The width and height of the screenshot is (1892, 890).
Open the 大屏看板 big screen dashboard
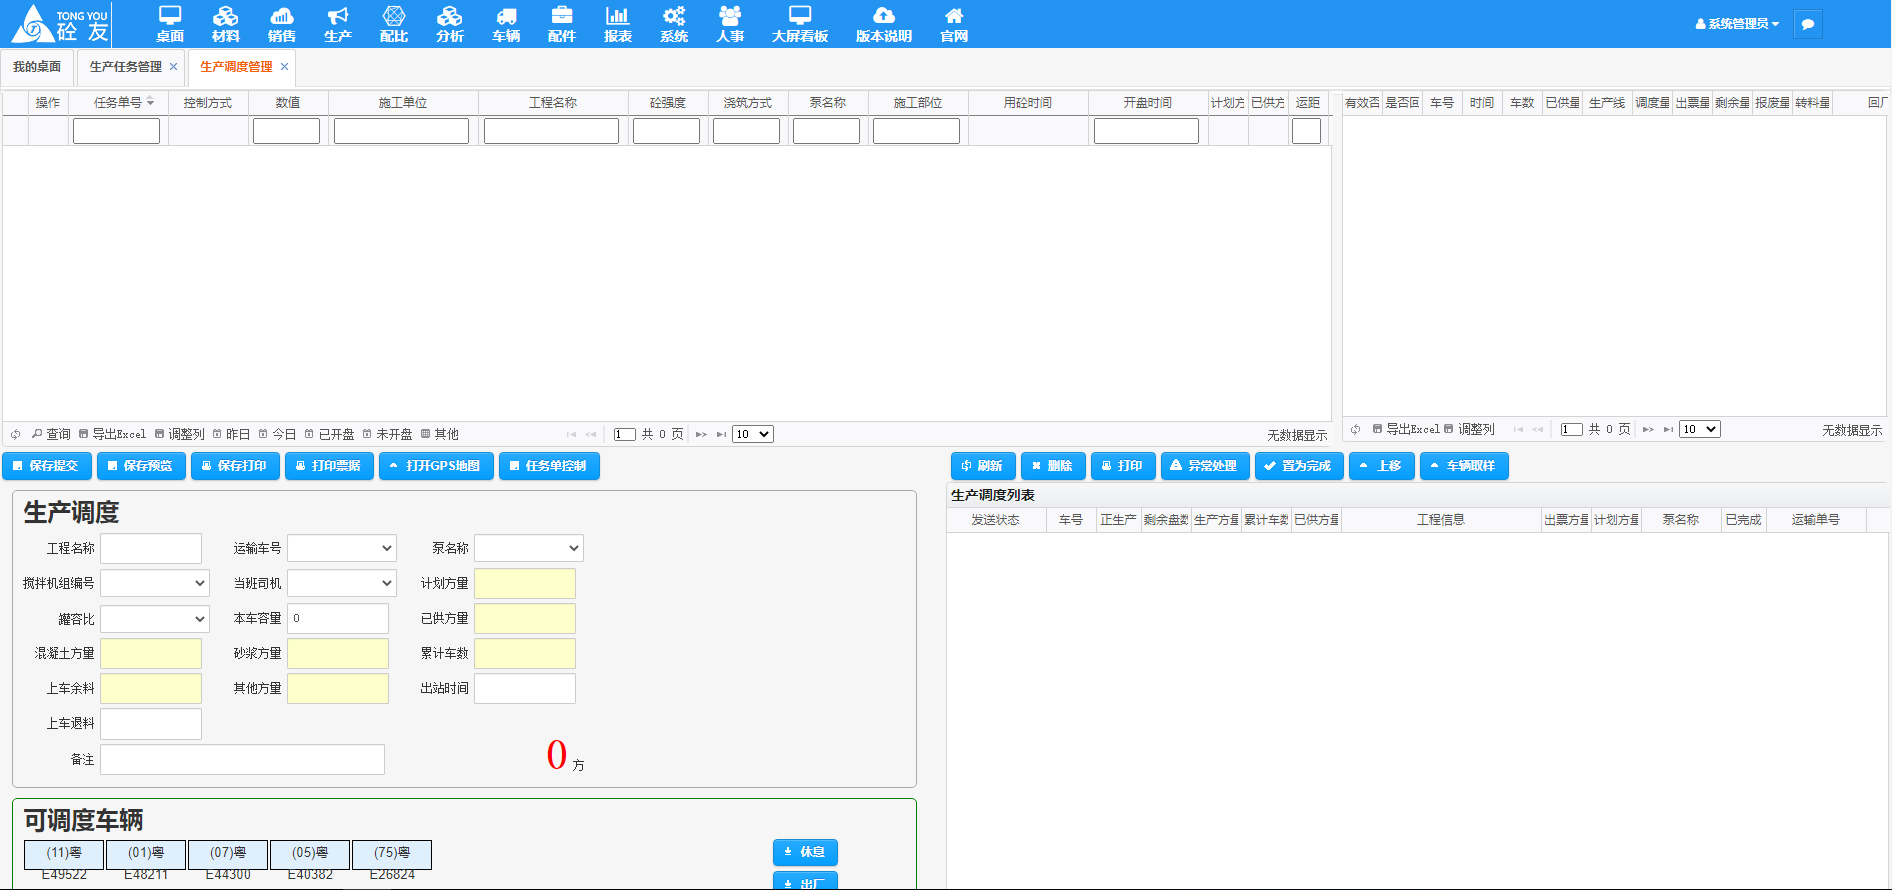point(800,24)
